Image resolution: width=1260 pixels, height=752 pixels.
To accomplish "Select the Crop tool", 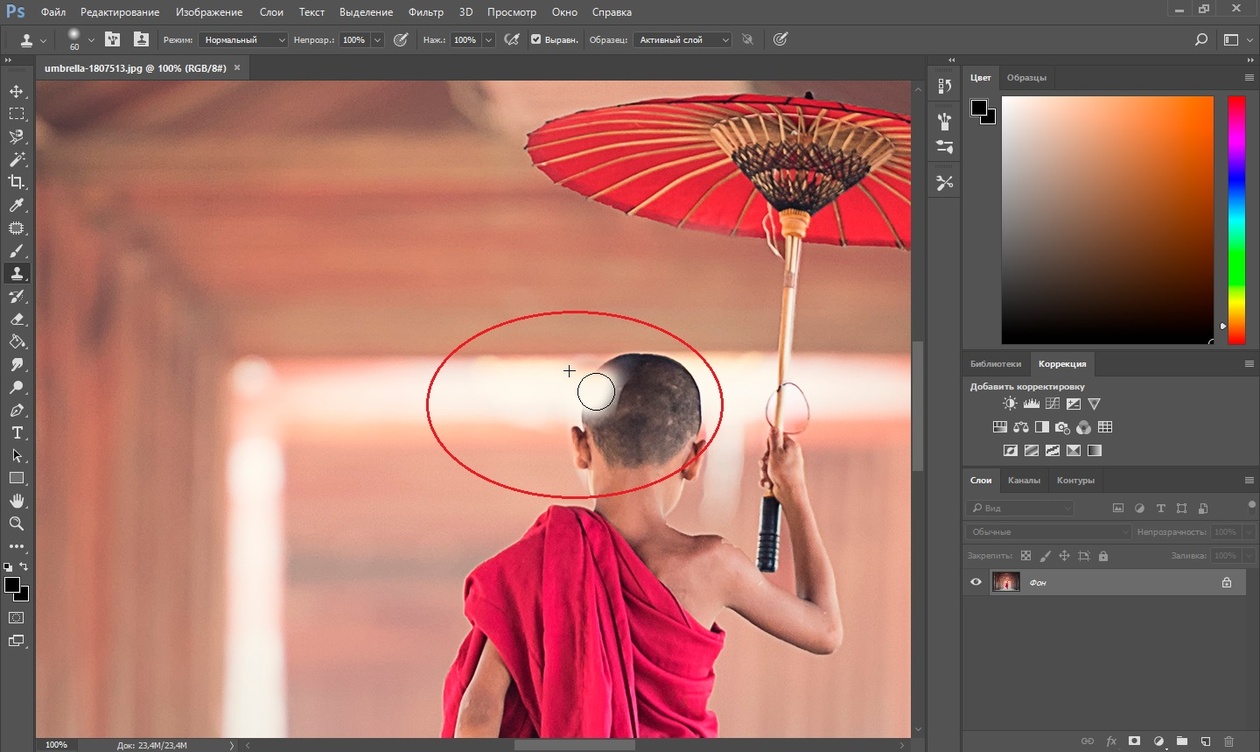I will (17, 182).
